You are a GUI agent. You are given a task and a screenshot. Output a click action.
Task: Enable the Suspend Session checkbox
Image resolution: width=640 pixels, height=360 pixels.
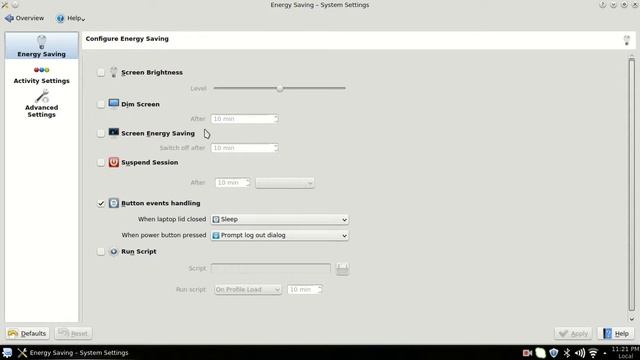pyautogui.click(x=101, y=162)
